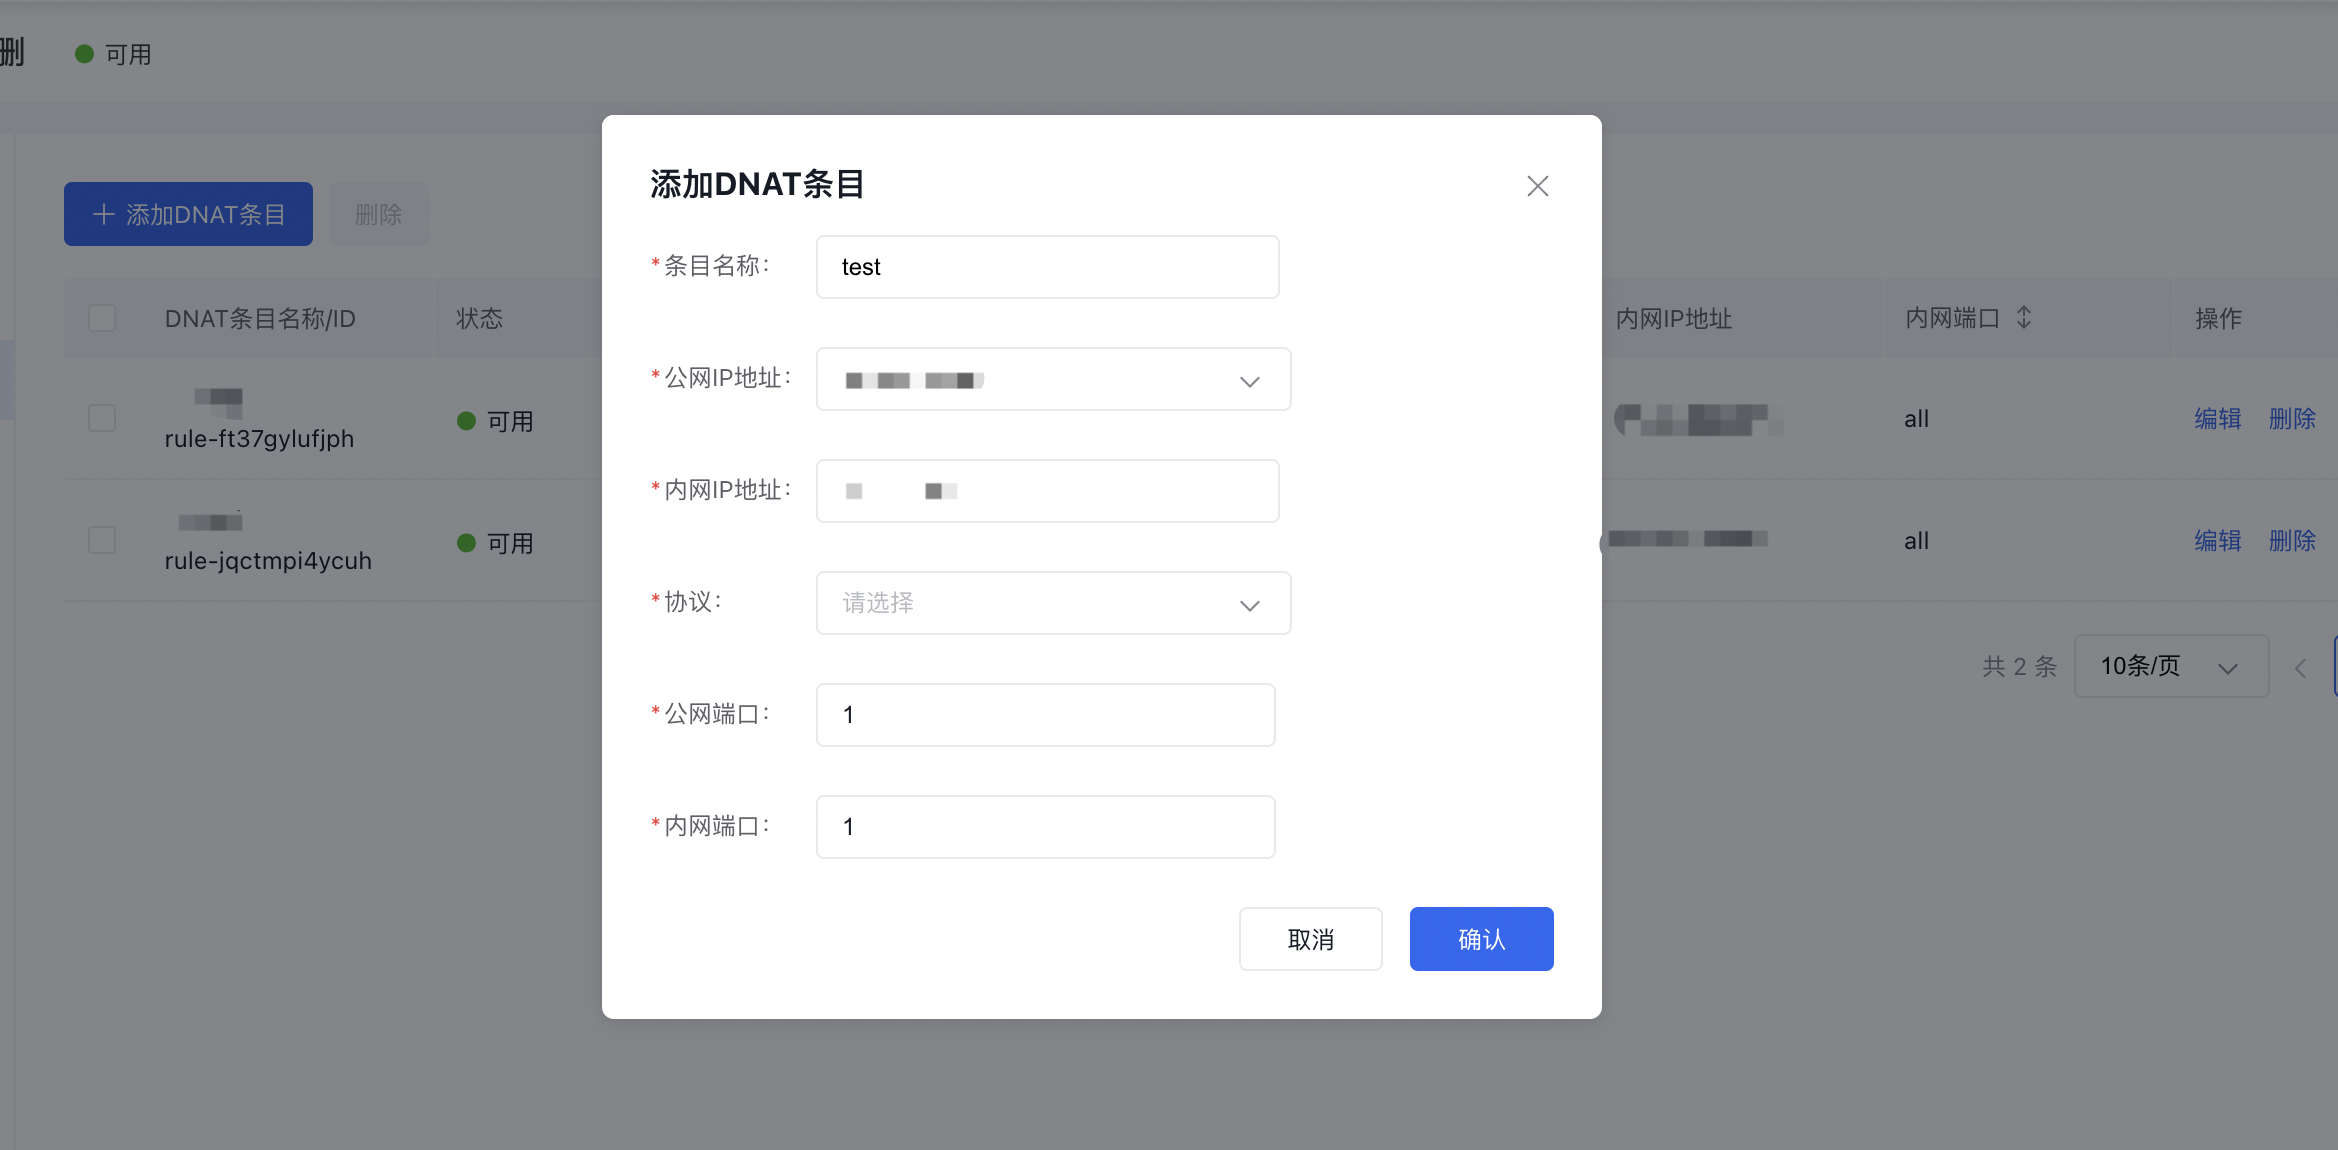The width and height of the screenshot is (2338, 1150).
Task: Open the 公网IP地址 dropdown
Action: click(1053, 379)
